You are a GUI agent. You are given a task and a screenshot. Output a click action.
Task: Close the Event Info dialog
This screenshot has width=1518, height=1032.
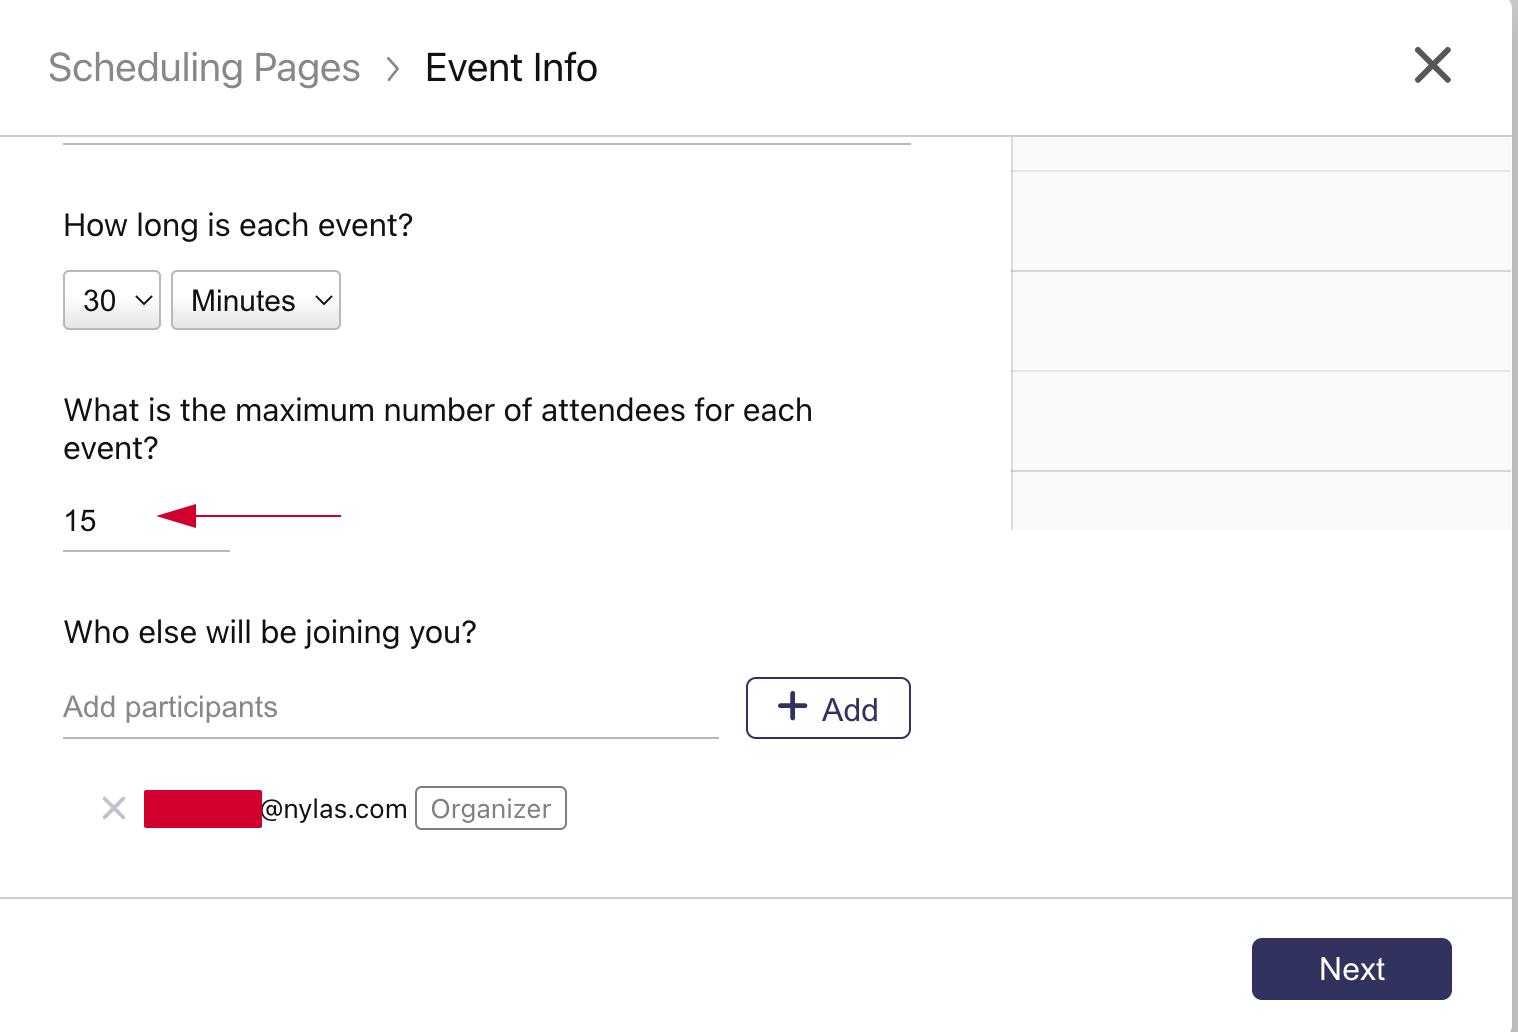click(x=1432, y=65)
